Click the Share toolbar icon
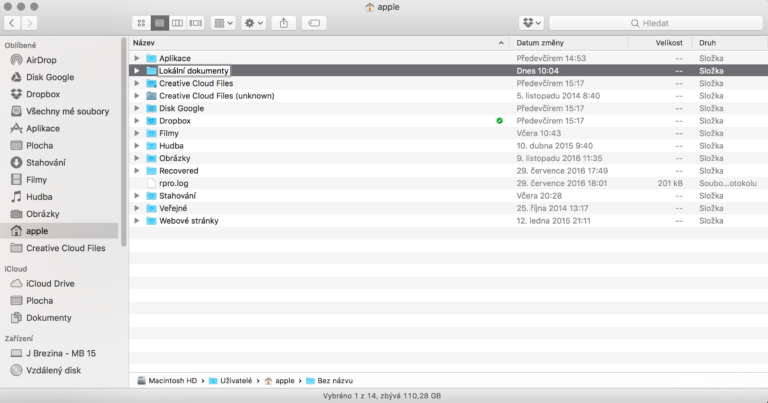Viewport: 768px width, 403px height. 285,22
